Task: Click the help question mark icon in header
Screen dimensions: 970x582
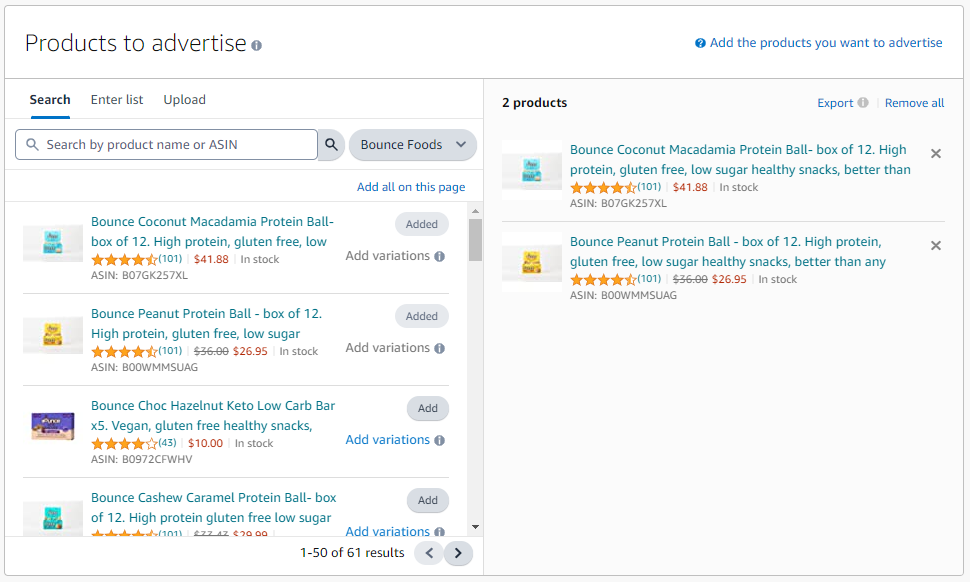Action: 700,43
